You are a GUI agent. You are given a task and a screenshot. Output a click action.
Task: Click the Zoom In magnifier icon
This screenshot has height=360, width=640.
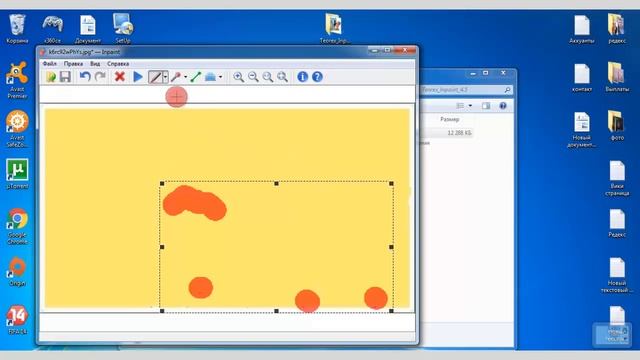pyautogui.click(x=239, y=77)
